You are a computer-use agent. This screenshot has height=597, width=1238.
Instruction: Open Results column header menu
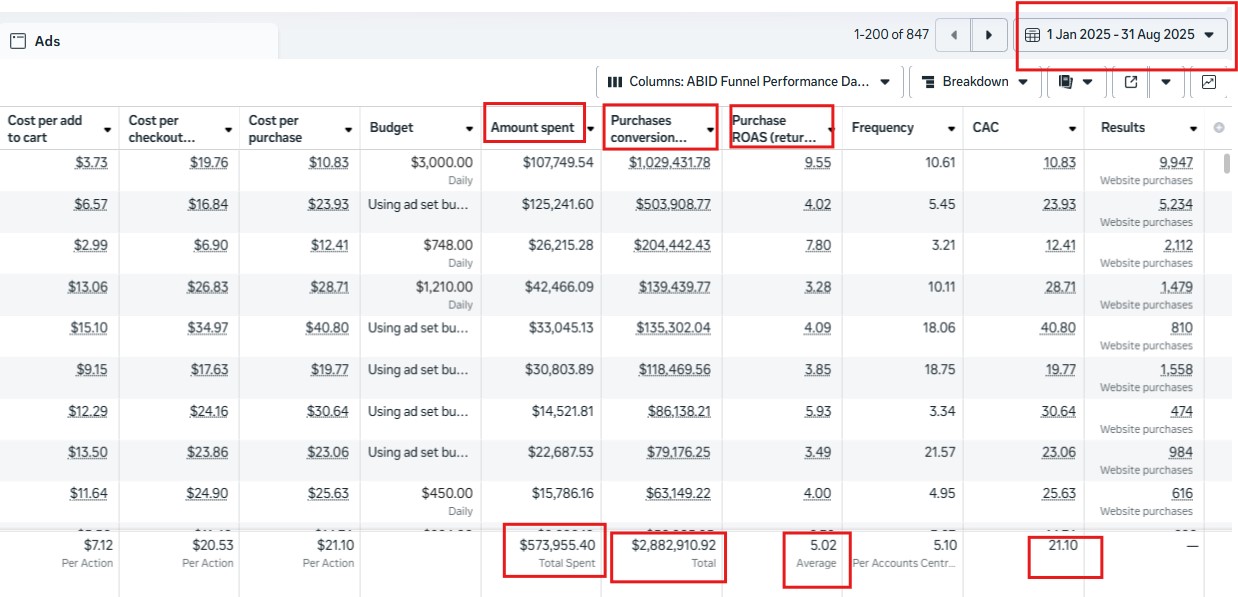click(x=1193, y=129)
